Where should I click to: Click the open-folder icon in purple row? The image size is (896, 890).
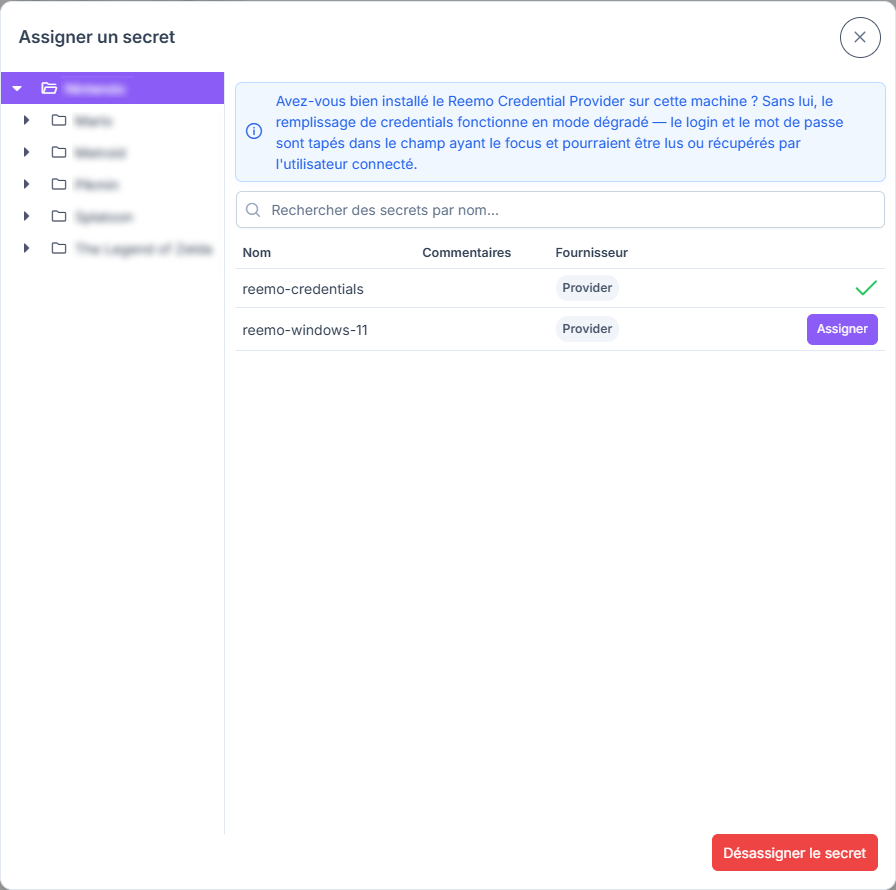tap(49, 88)
